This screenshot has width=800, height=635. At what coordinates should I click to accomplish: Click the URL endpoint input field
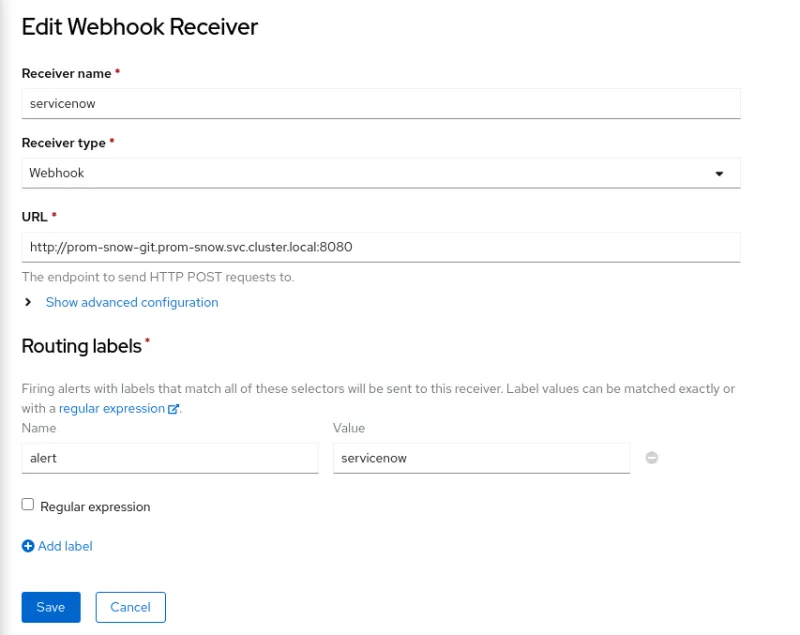click(x=380, y=246)
